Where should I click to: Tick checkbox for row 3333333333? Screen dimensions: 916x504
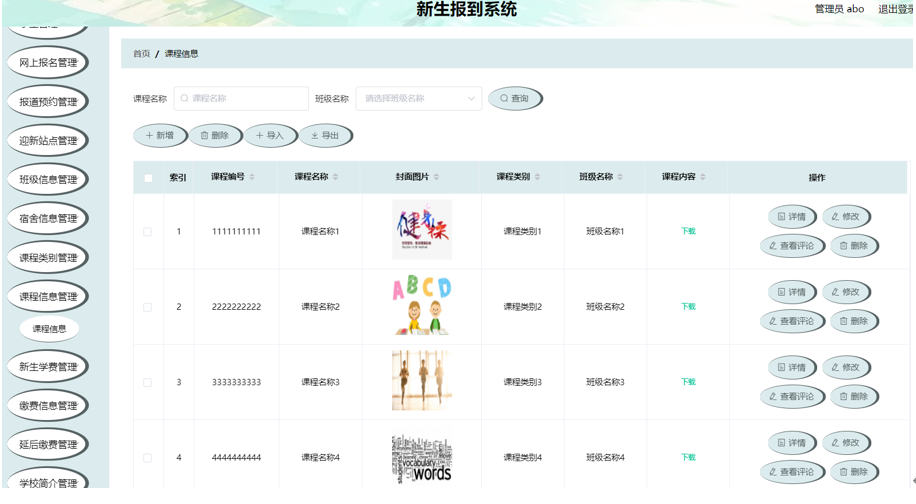(148, 383)
